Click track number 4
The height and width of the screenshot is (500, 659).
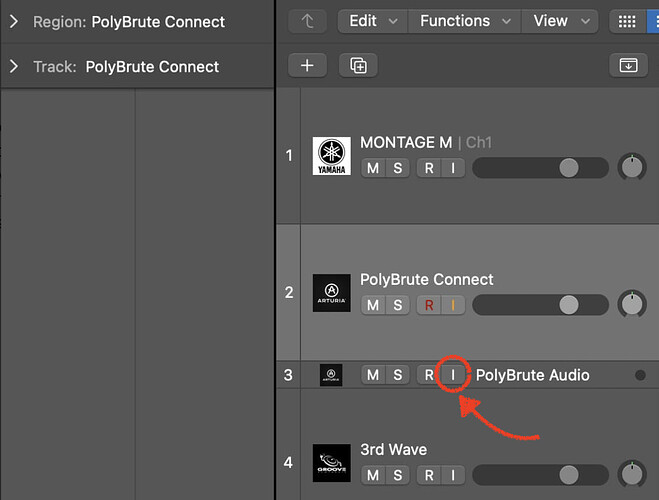click(x=288, y=463)
